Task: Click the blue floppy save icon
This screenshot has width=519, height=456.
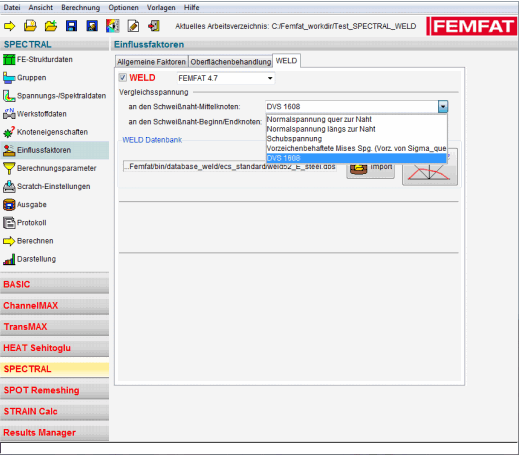Action: 71,26
